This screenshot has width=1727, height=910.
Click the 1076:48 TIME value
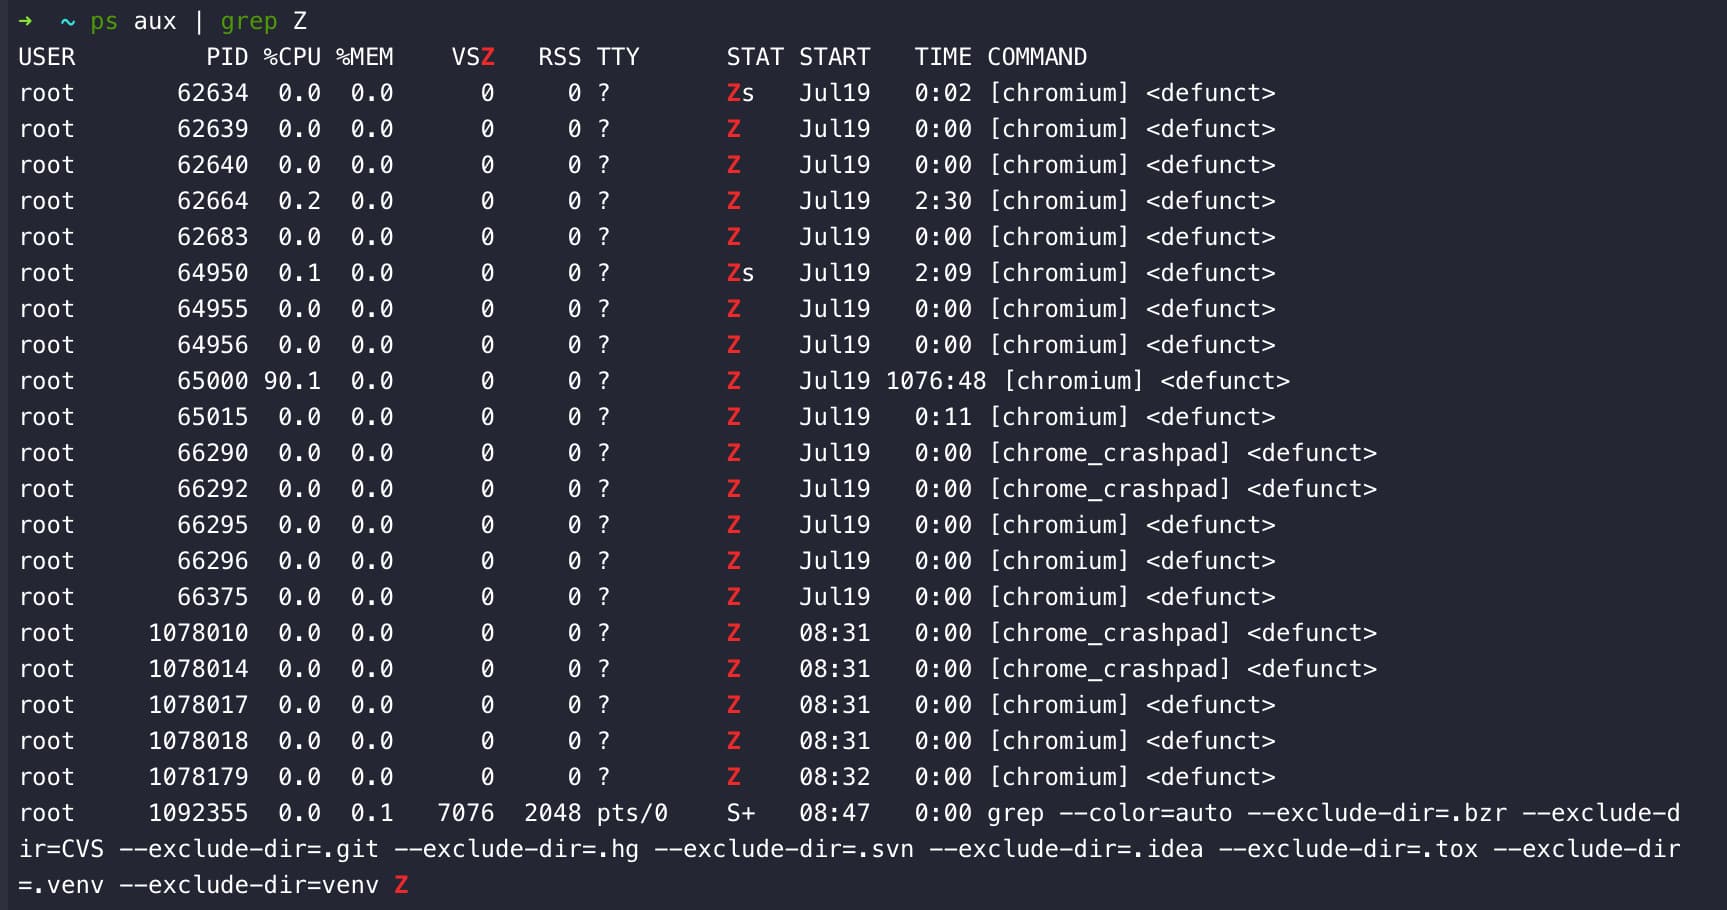pos(936,381)
